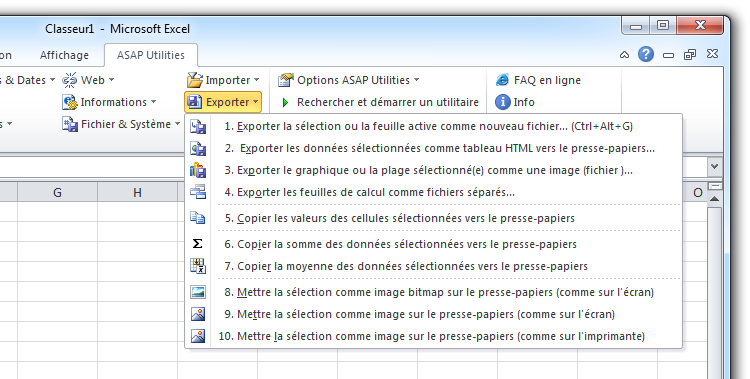This screenshot has height=379, width=750.
Task: Click the copy-values icon for item 5
Action: pyautogui.click(x=198, y=218)
